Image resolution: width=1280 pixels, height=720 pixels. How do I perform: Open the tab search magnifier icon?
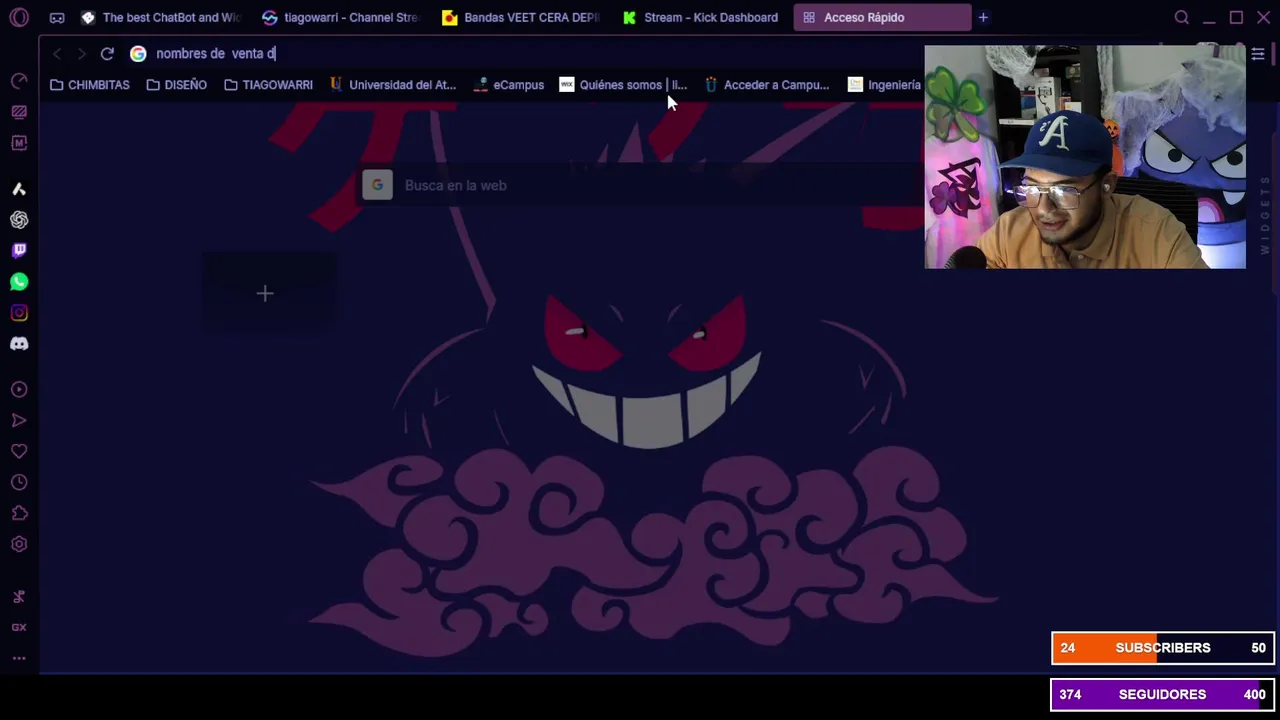tap(1182, 17)
